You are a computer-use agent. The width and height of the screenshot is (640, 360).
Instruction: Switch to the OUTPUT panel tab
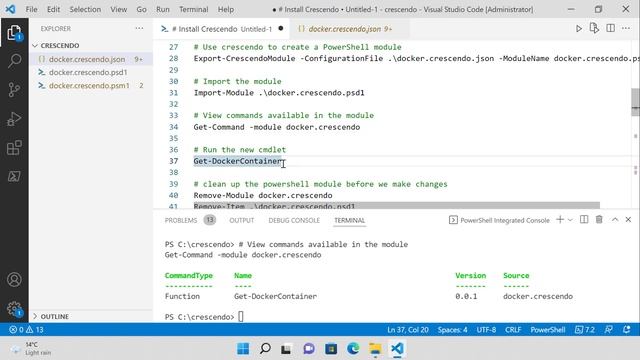click(x=242, y=220)
